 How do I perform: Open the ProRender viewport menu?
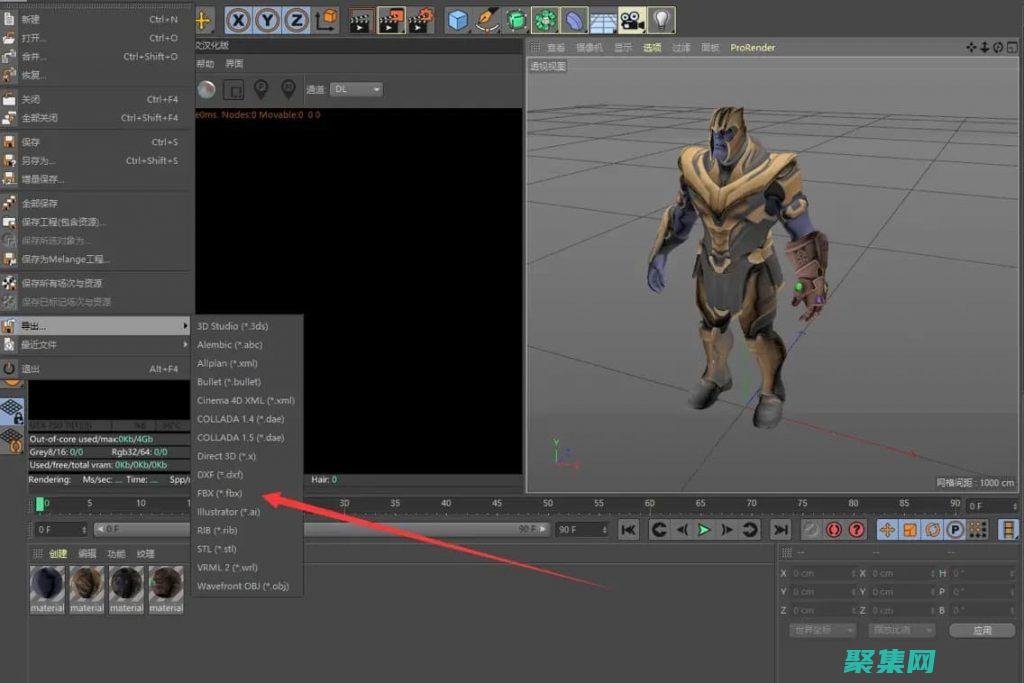click(753, 47)
